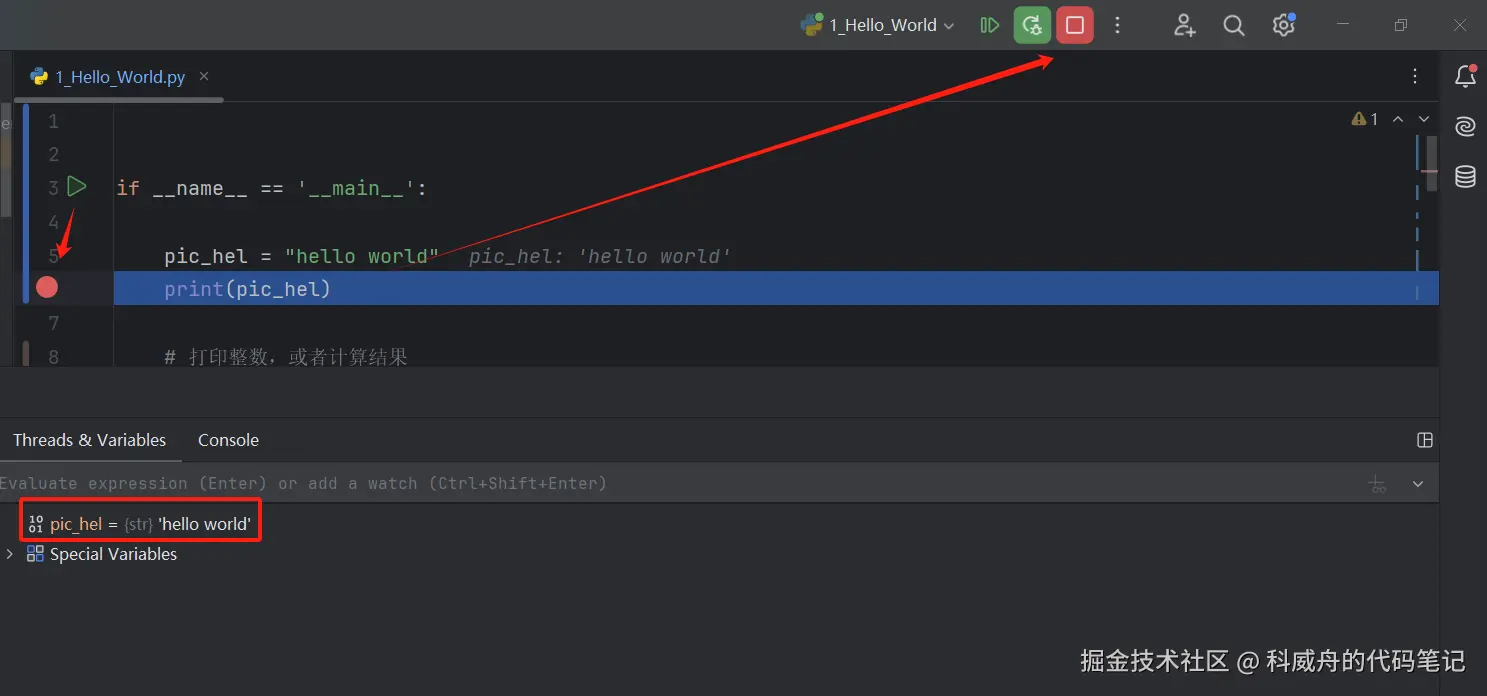Image resolution: width=1487 pixels, height=696 pixels.
Task: Open the 1_Hello_World run configuration dropdown
Action: pos(879,25)
